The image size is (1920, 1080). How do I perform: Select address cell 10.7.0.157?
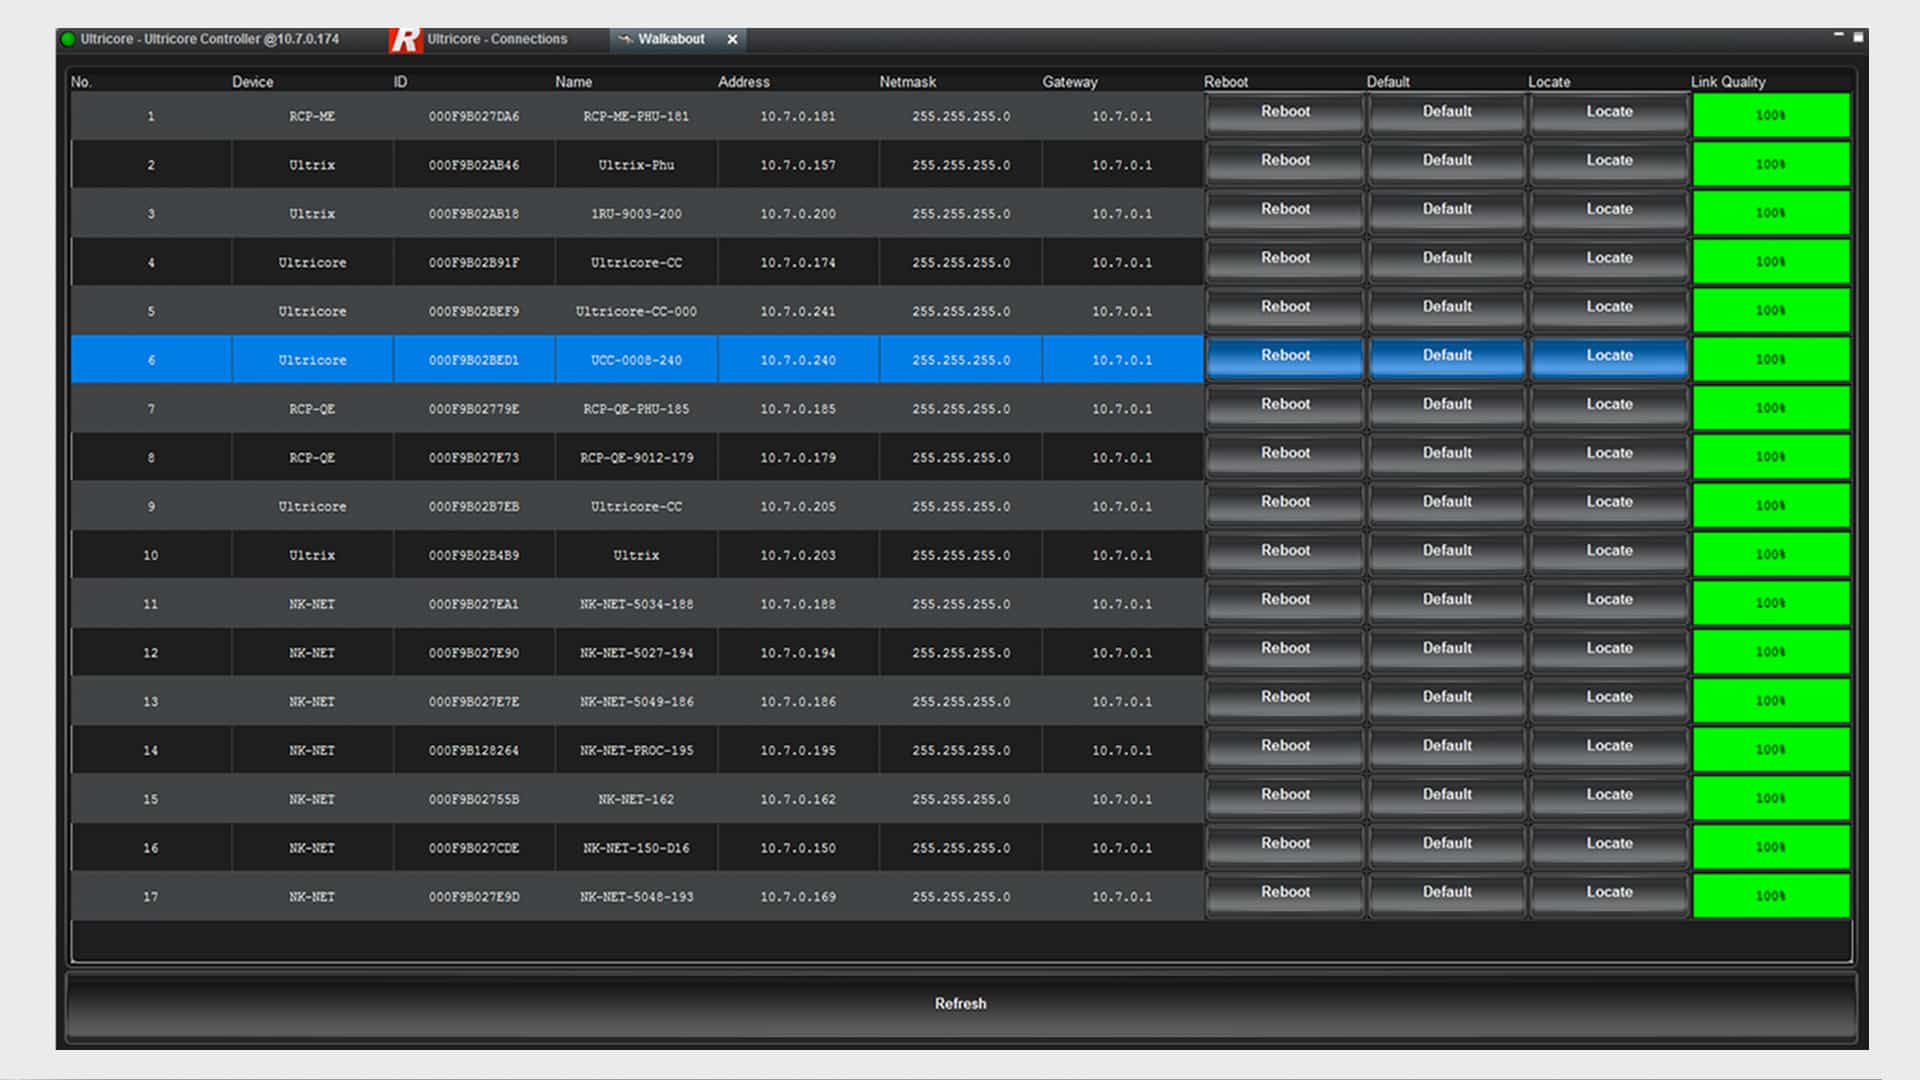pos(798,165)
